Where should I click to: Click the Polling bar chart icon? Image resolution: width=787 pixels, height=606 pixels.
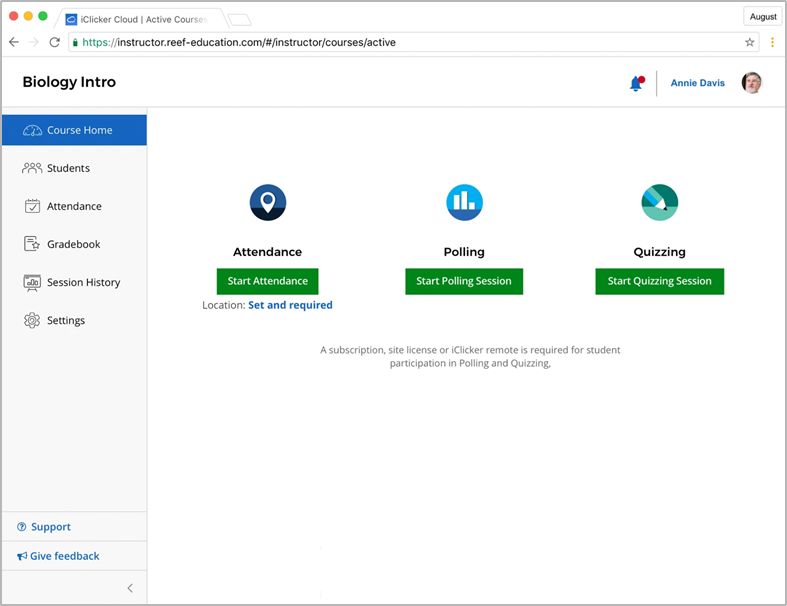click(464, 202)
